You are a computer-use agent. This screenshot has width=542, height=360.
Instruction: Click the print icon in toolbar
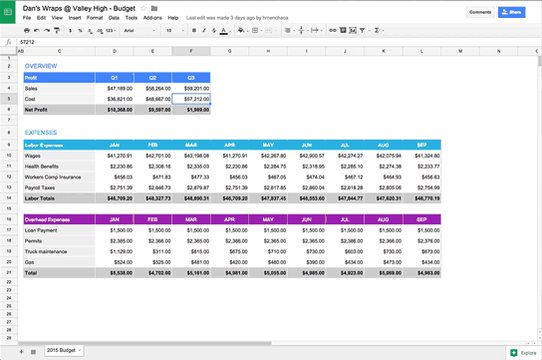pos(27,30)
